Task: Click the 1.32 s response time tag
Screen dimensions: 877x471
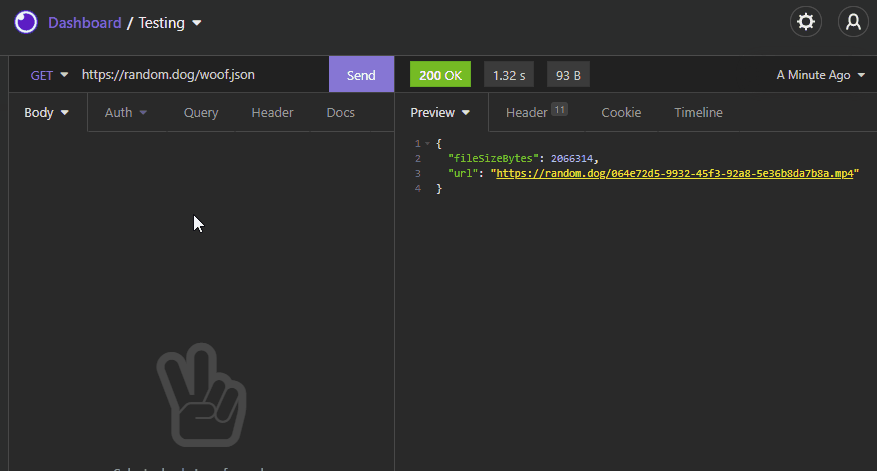Action: pyautogui.click(x=509, y=75)
